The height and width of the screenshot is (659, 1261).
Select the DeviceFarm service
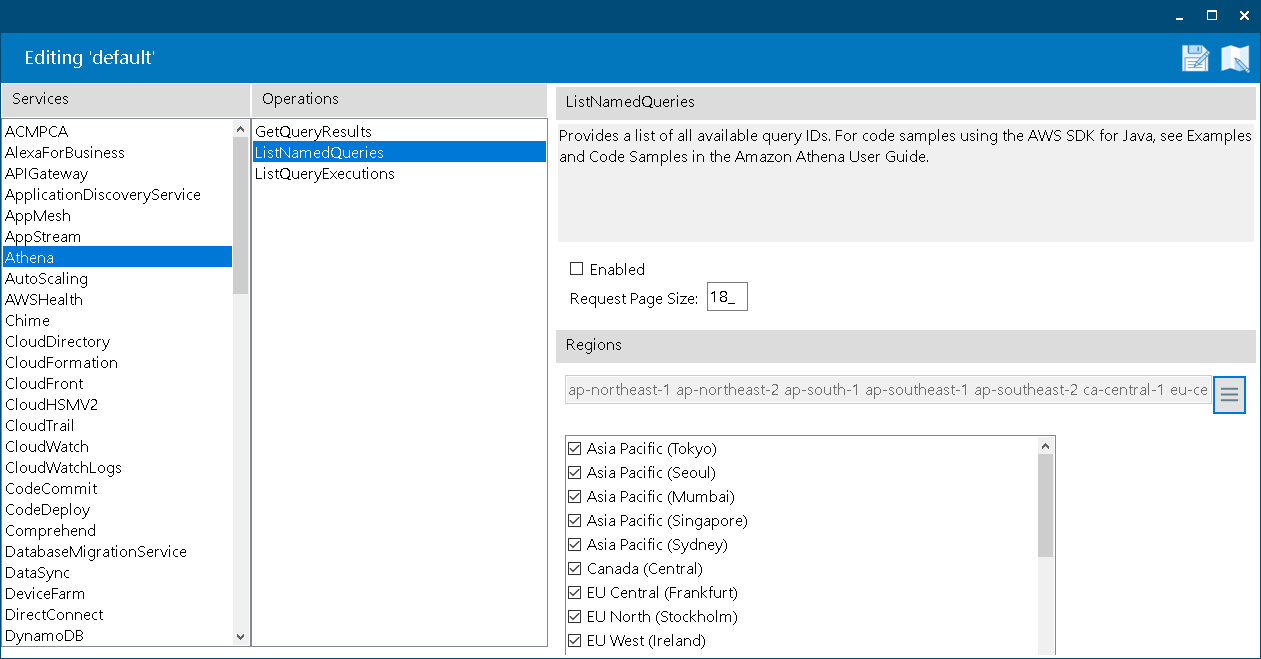(x=117, y=594)
